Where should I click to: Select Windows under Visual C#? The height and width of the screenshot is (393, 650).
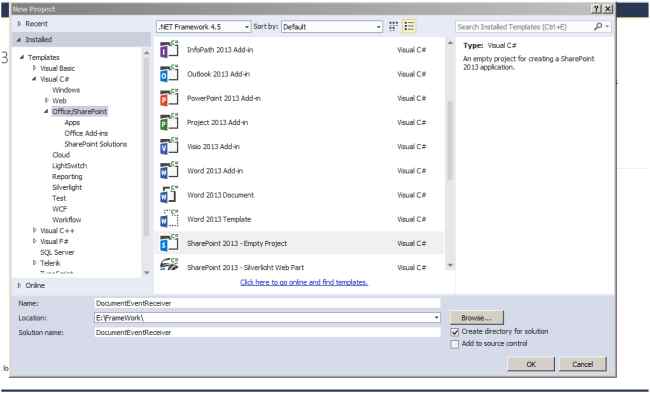(66, 90)
